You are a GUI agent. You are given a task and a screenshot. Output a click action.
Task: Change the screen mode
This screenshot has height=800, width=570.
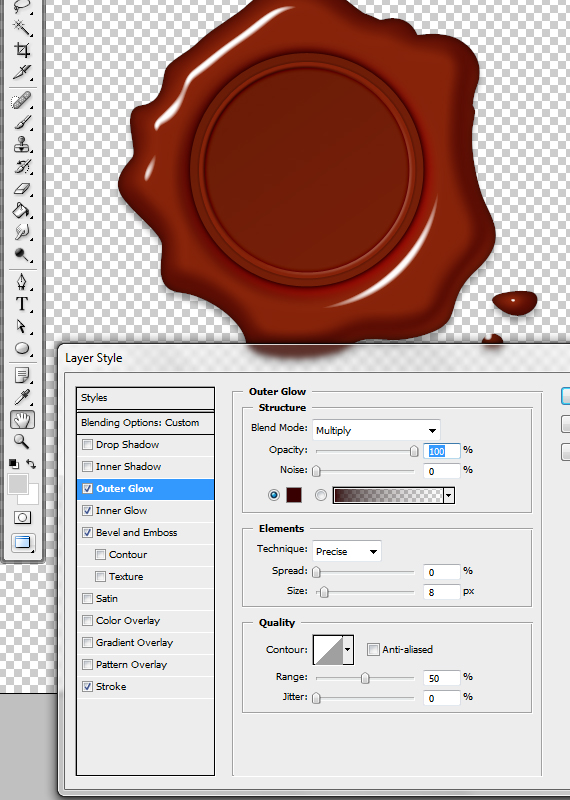point(22,542)
